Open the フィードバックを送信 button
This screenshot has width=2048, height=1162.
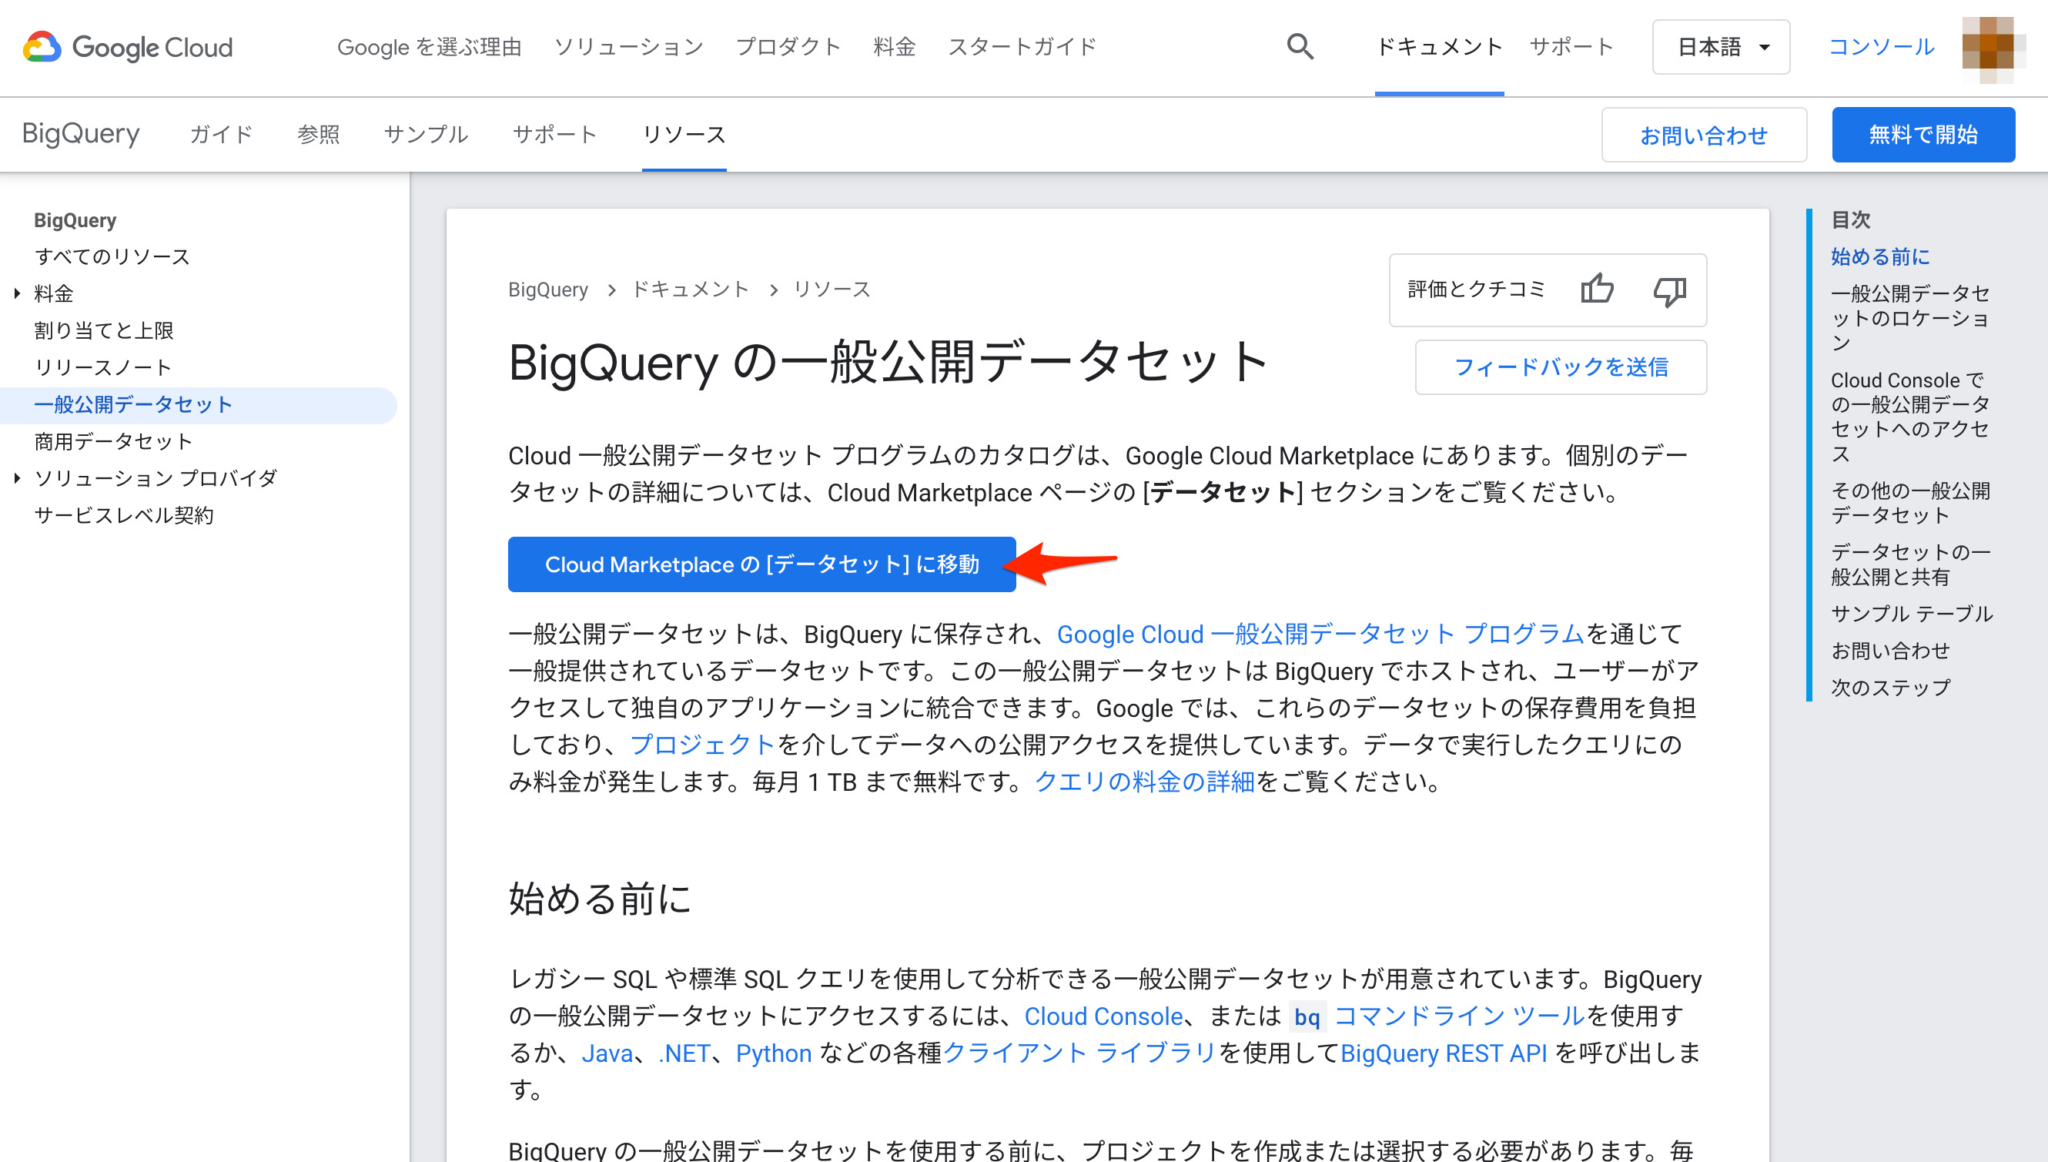(x=1560, y=367)
